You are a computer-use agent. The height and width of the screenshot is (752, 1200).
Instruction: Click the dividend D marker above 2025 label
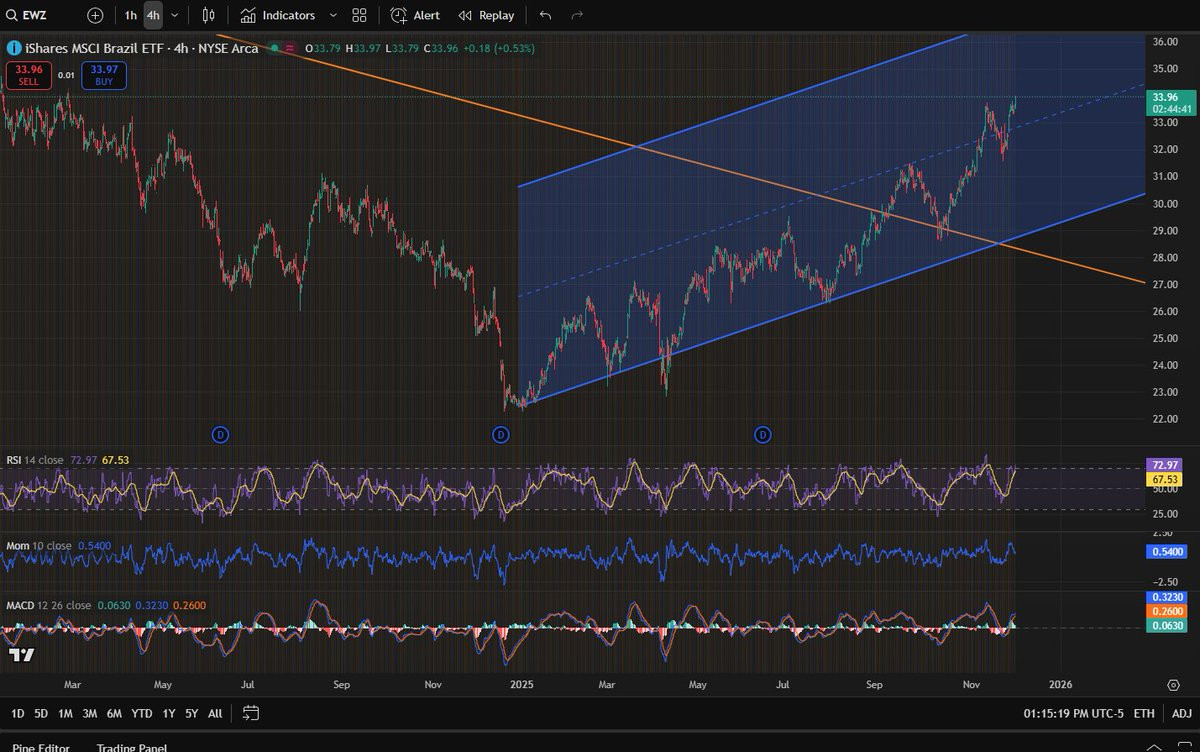point(501,434)
